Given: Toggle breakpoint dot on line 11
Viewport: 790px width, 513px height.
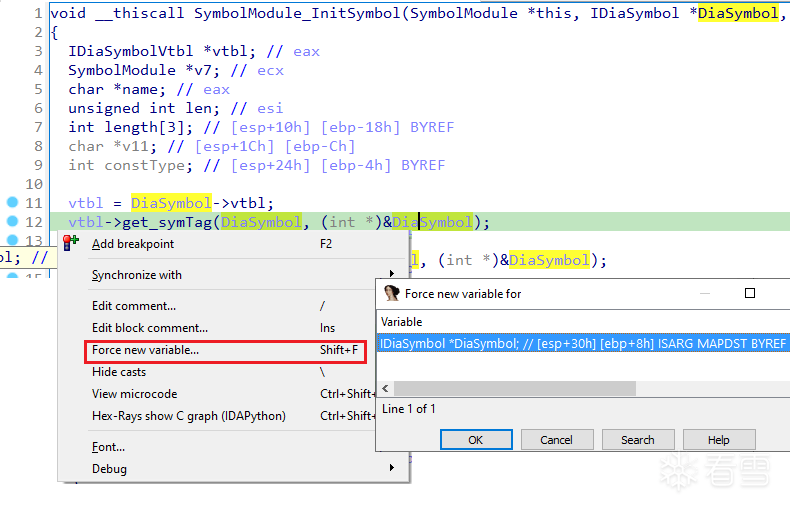Looking at the screenshot, I should (13, 203).
